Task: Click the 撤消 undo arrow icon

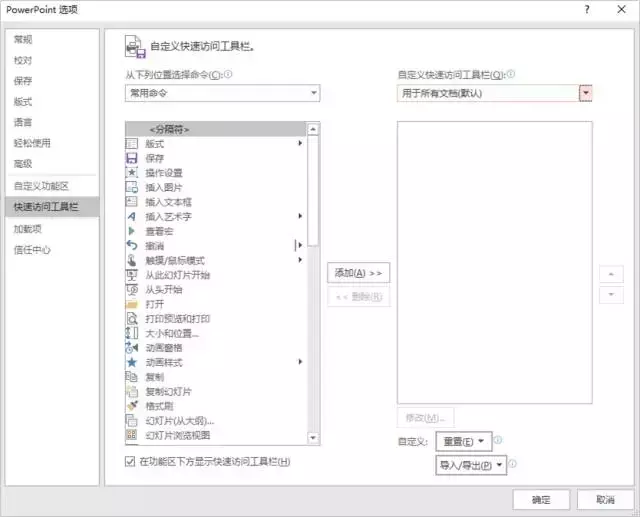Action: click(131, 246)
